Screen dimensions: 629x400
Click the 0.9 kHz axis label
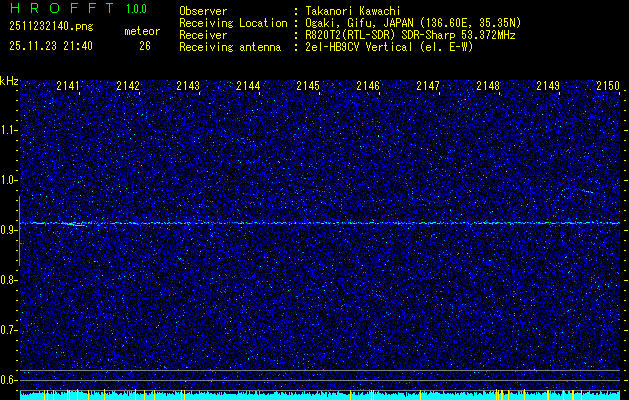pyautogui.click(x=8, y=230)
